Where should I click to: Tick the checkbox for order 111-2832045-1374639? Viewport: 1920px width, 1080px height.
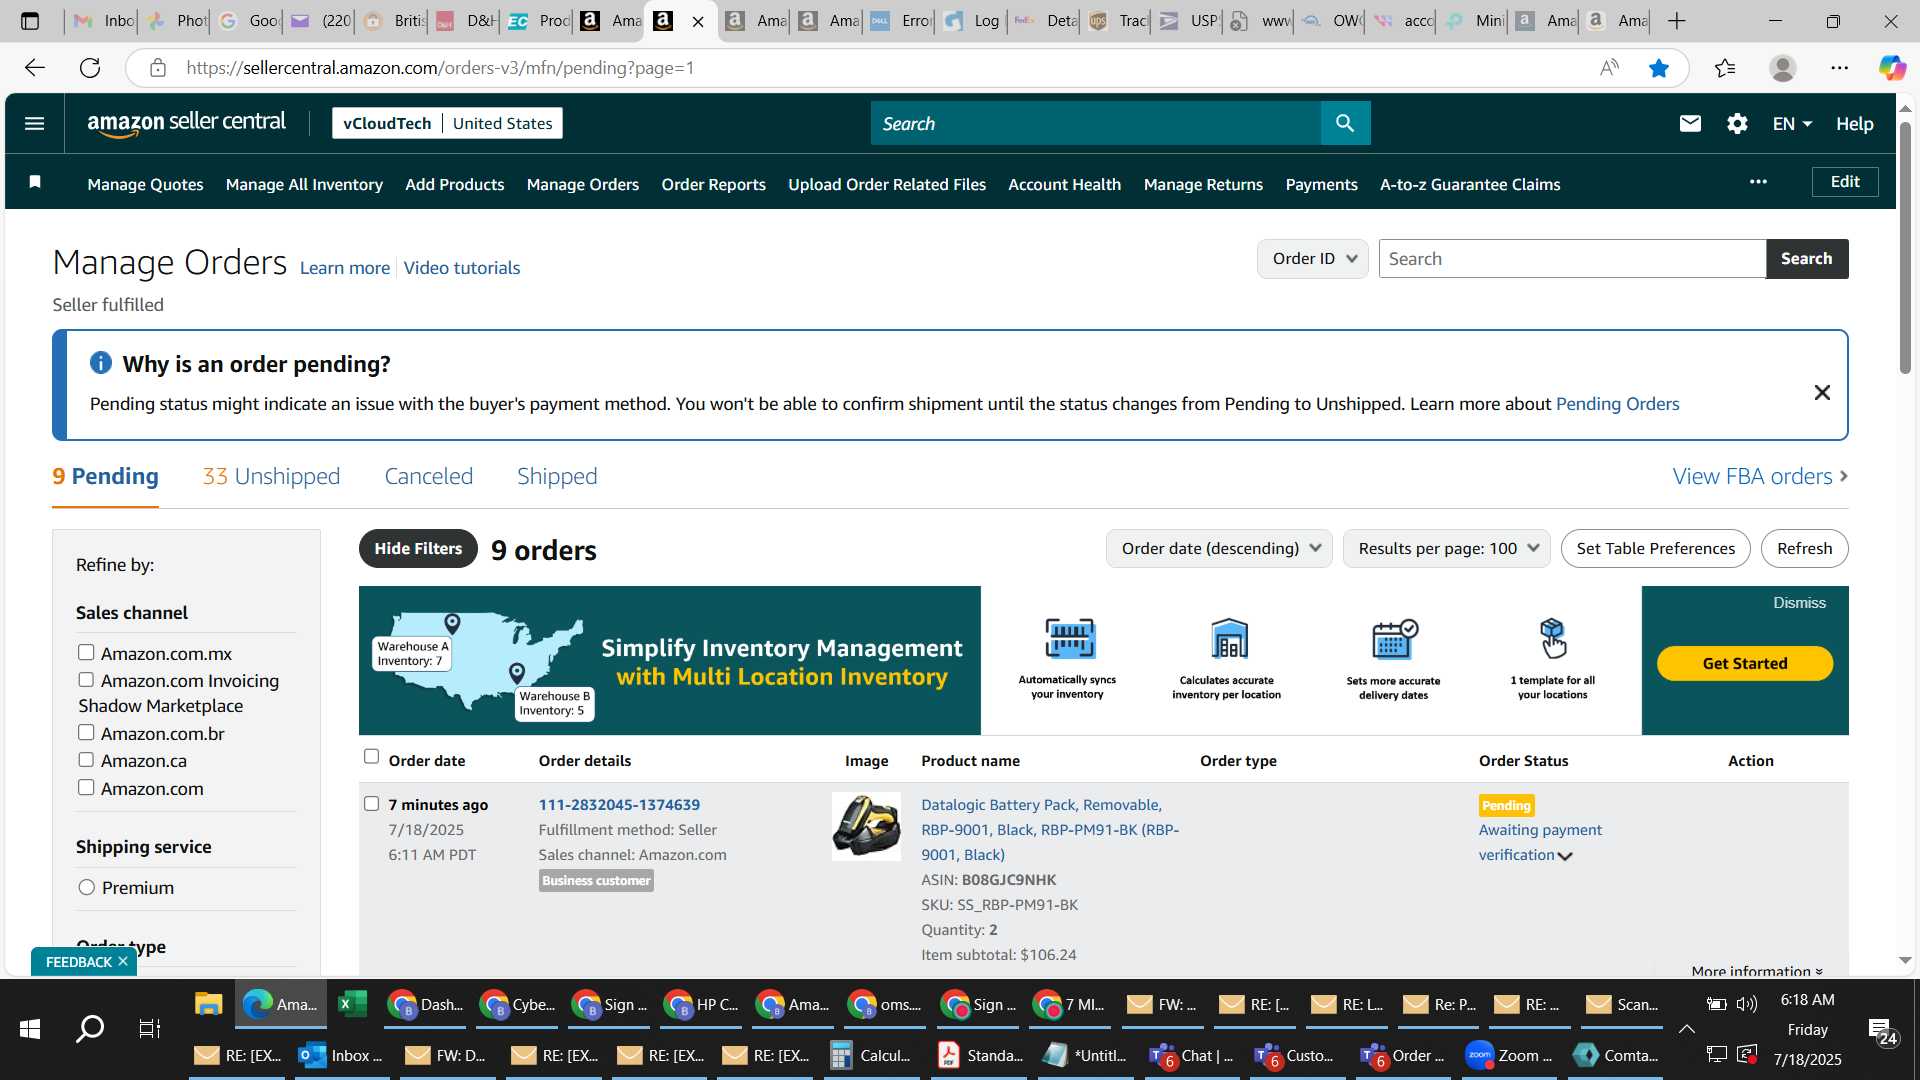coord(371,804)
